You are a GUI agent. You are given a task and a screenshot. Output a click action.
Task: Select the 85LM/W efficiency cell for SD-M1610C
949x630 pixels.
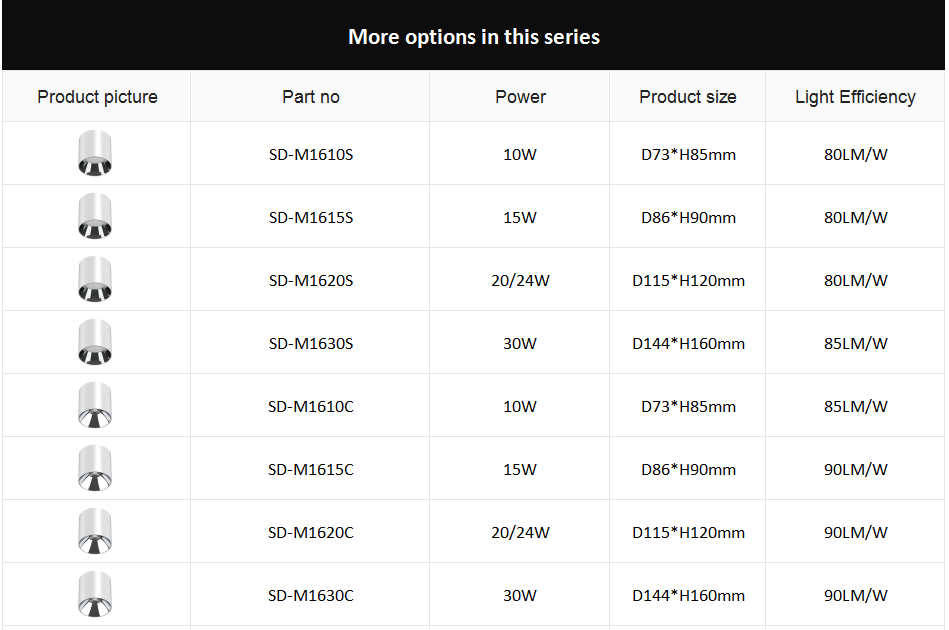point(856,407)
